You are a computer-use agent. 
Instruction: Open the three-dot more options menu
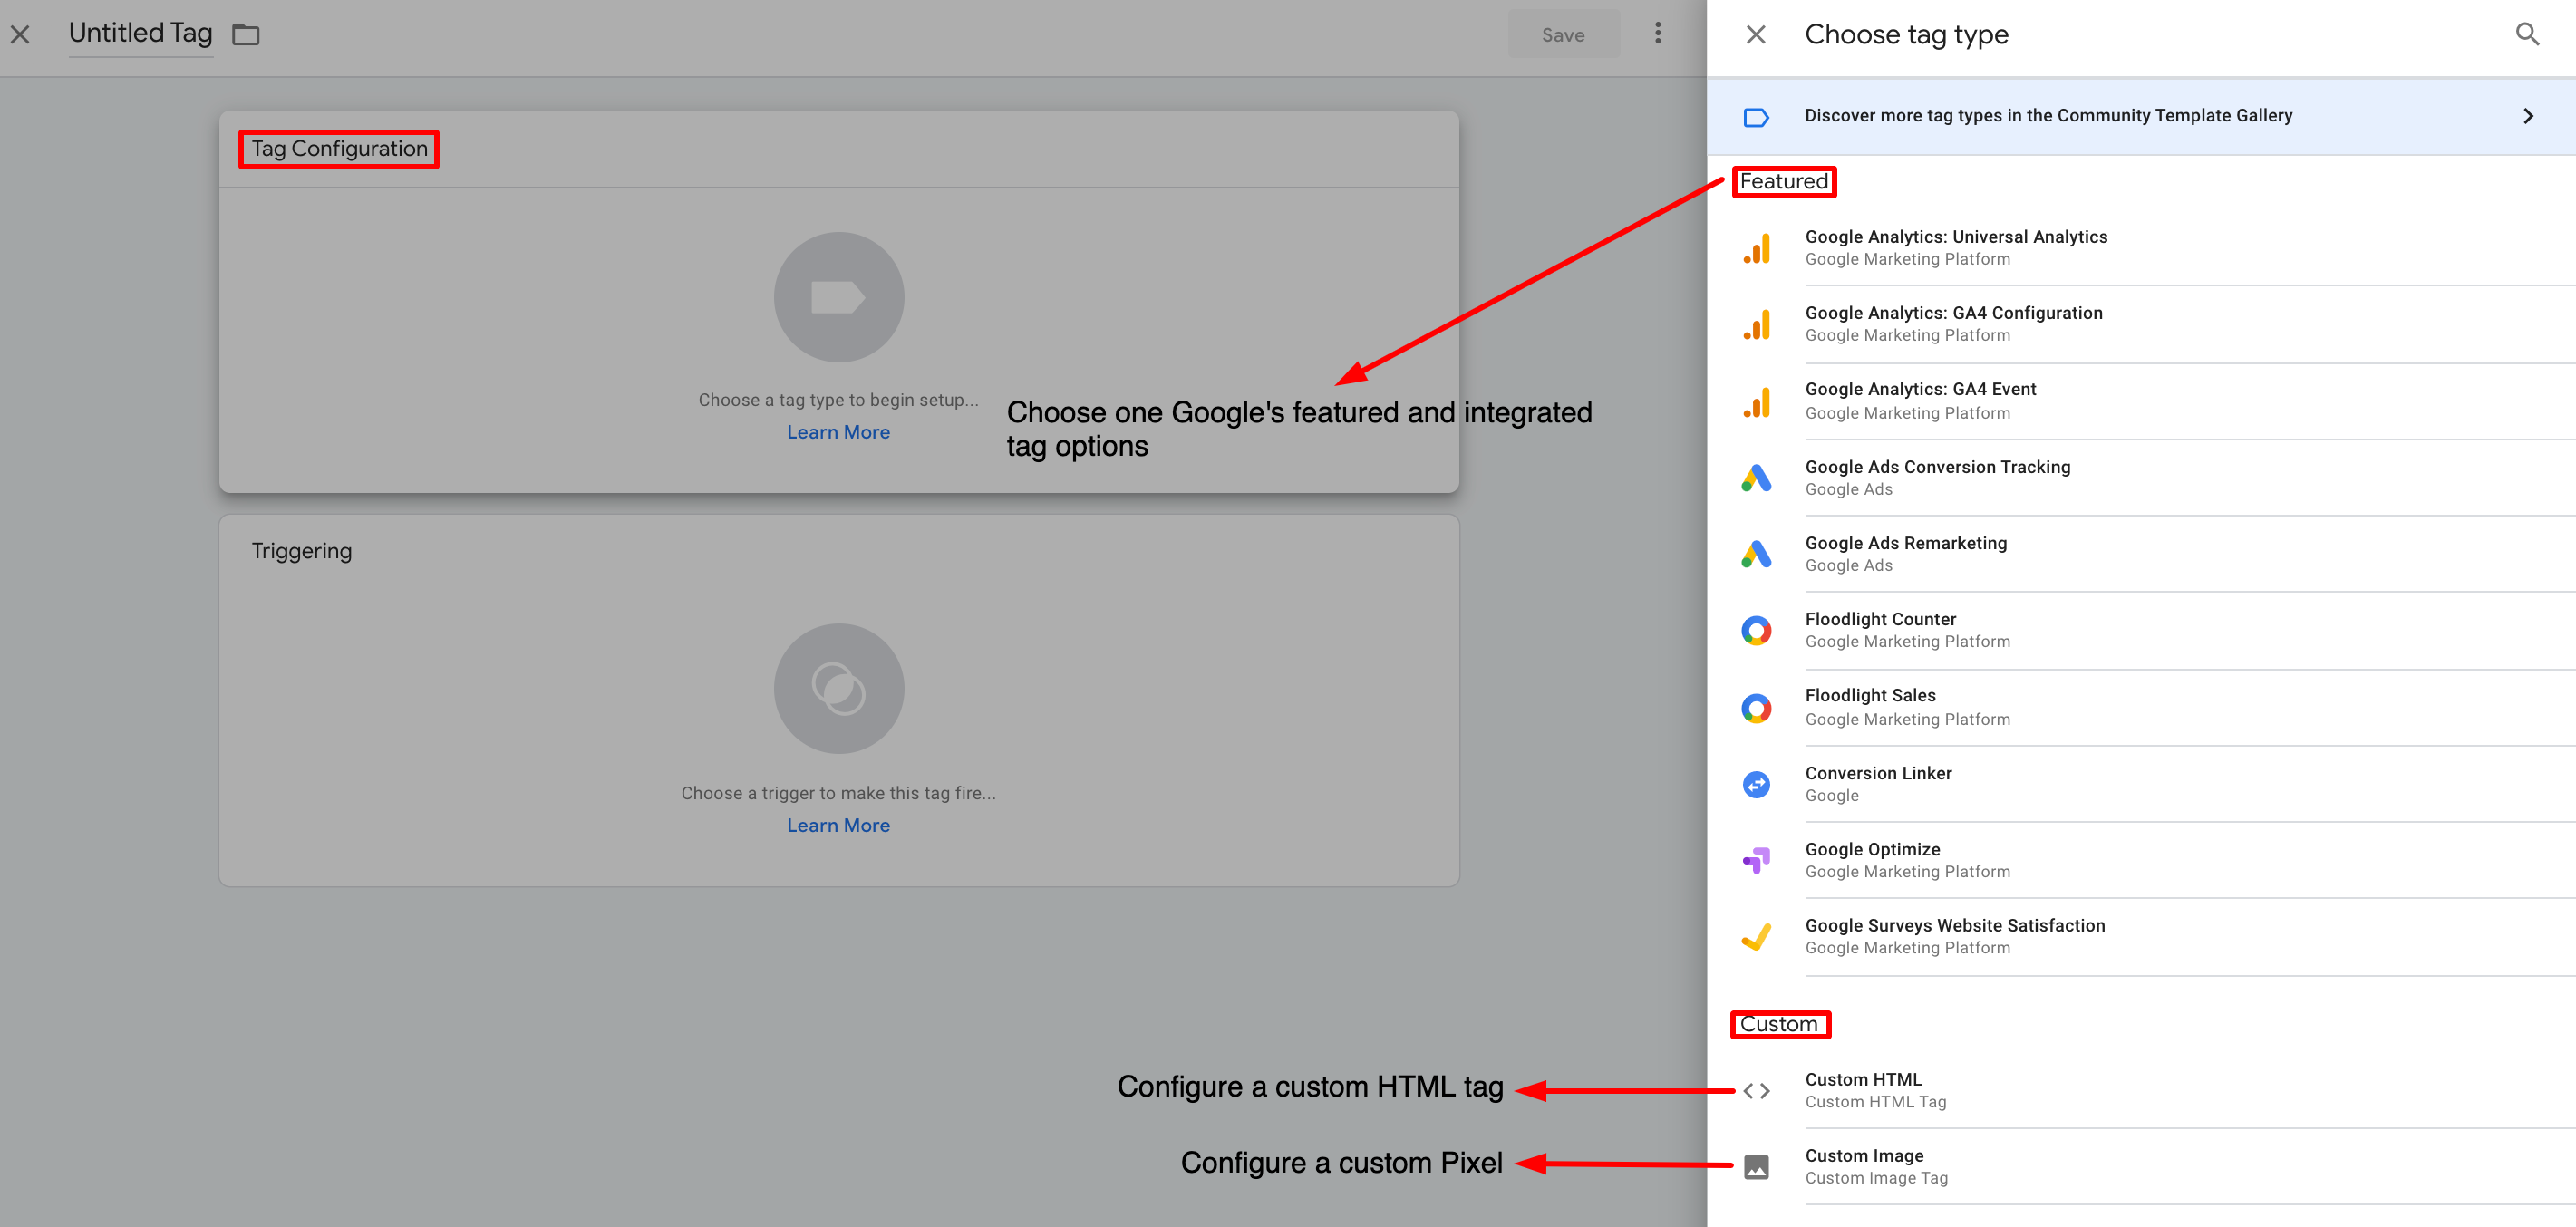[1657, 34]
